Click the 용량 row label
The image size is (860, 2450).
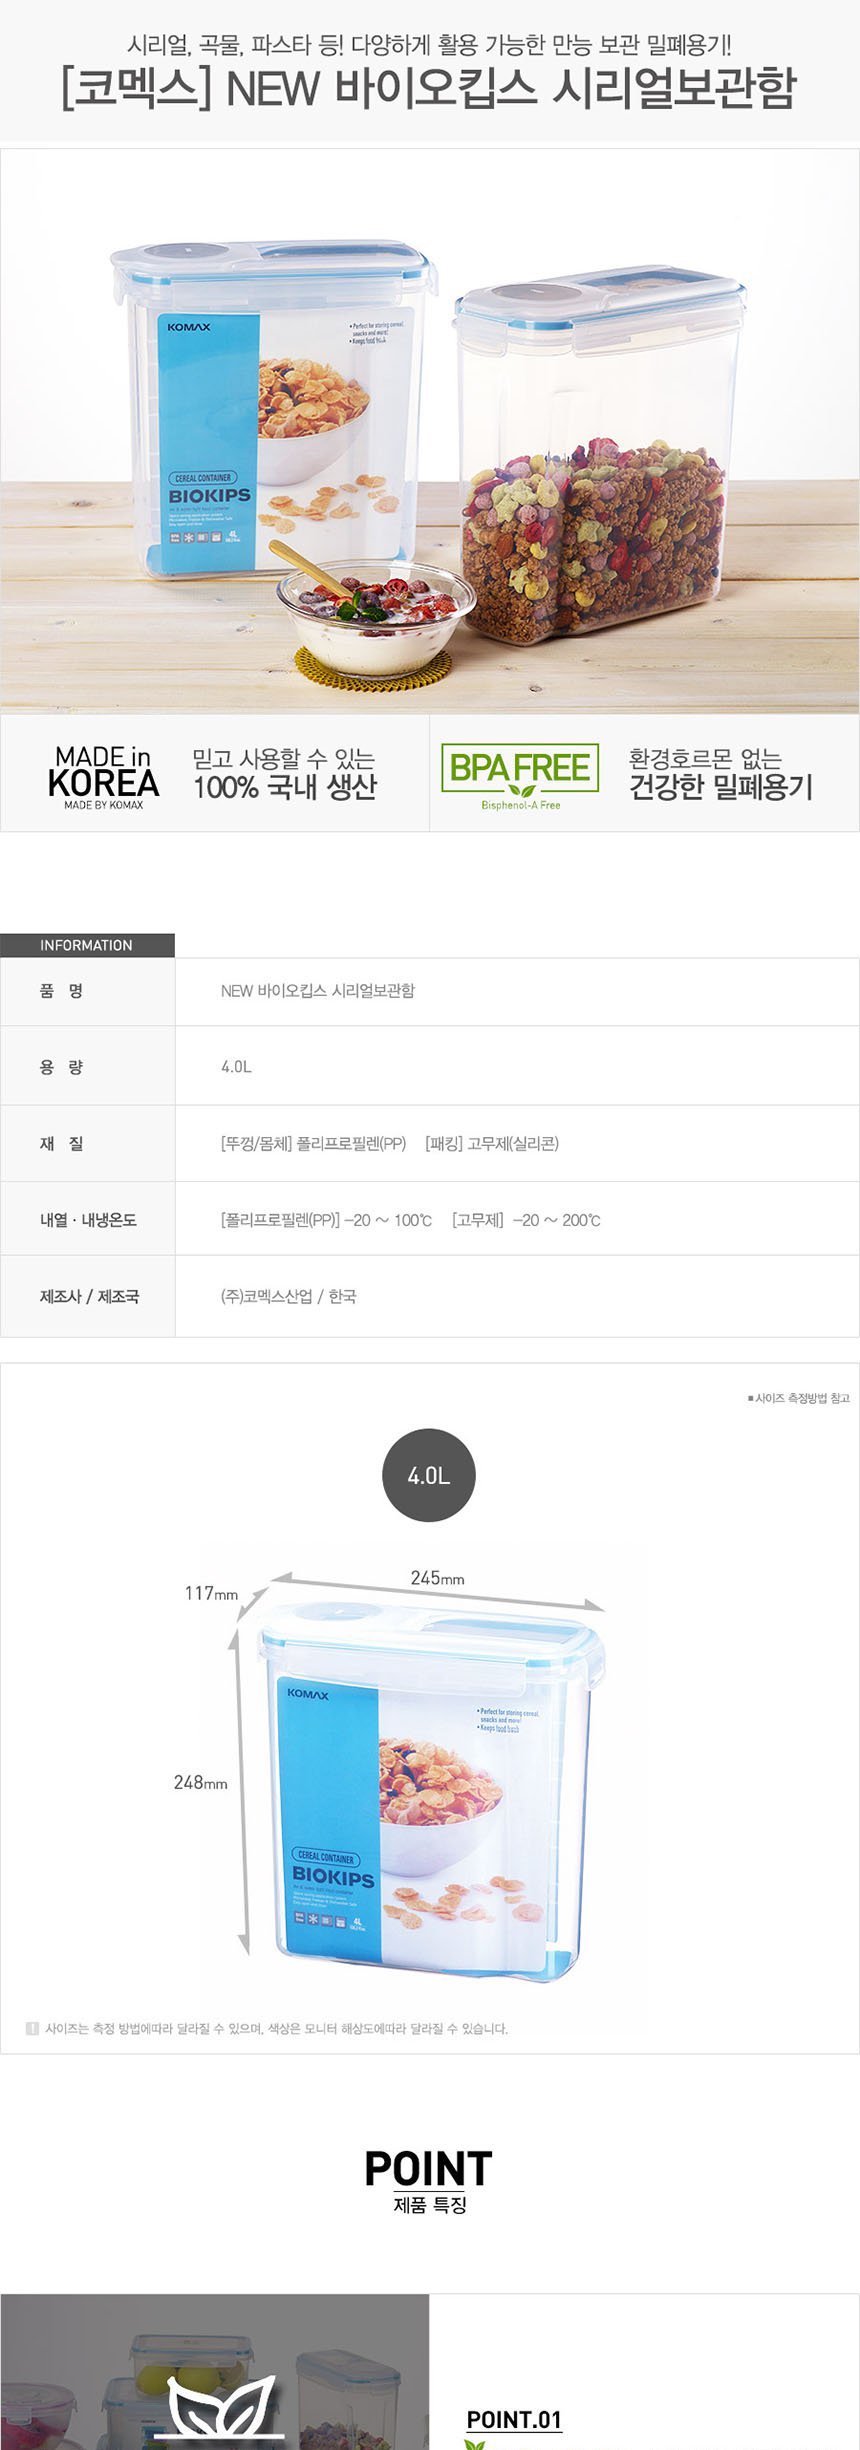(x=62, y=1067)
